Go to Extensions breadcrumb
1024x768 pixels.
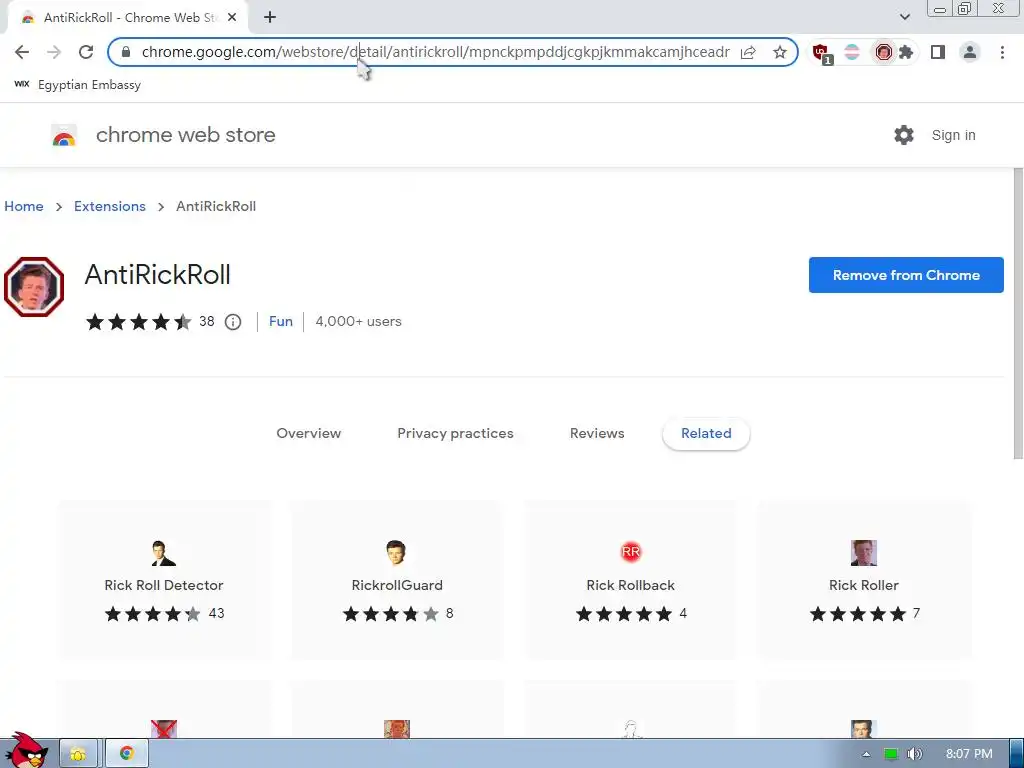(x=110, y=206)
